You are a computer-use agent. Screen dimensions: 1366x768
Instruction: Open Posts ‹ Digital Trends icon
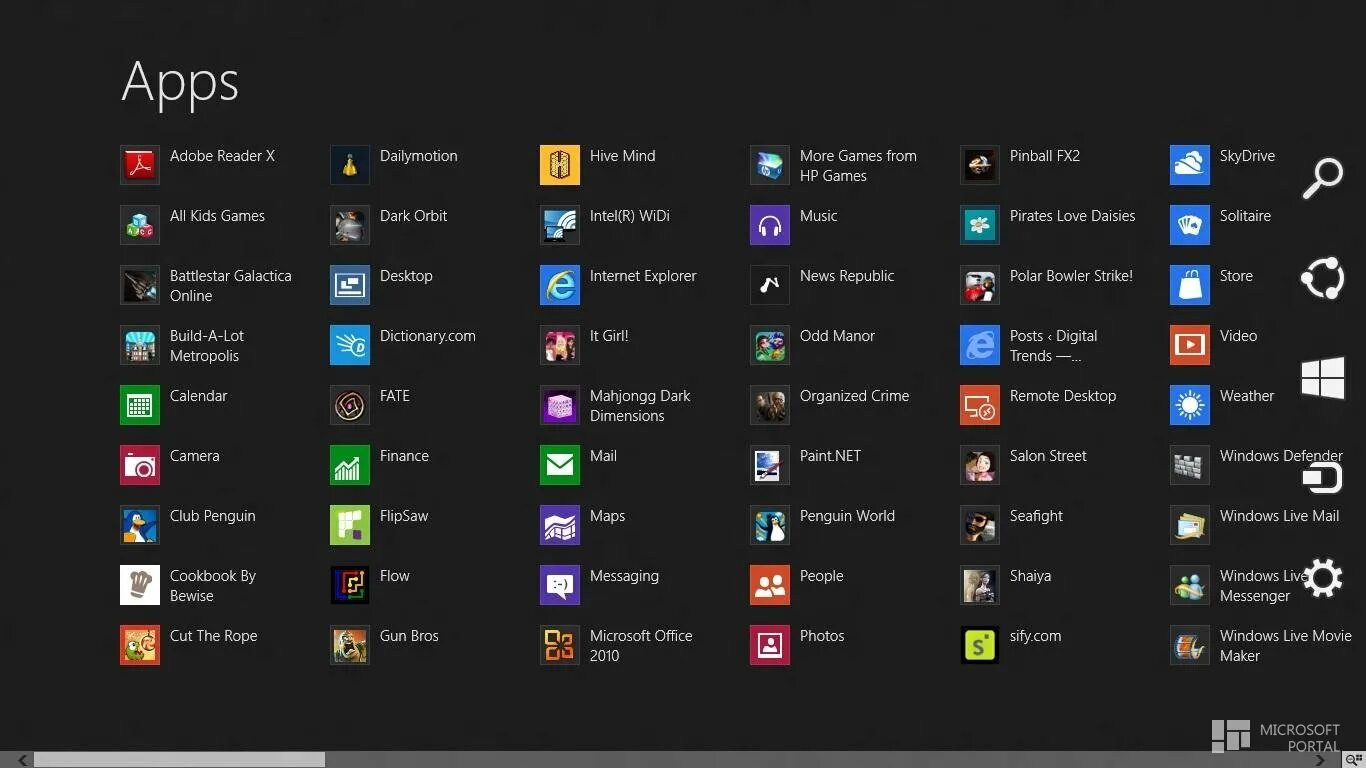tap(980, 345)
